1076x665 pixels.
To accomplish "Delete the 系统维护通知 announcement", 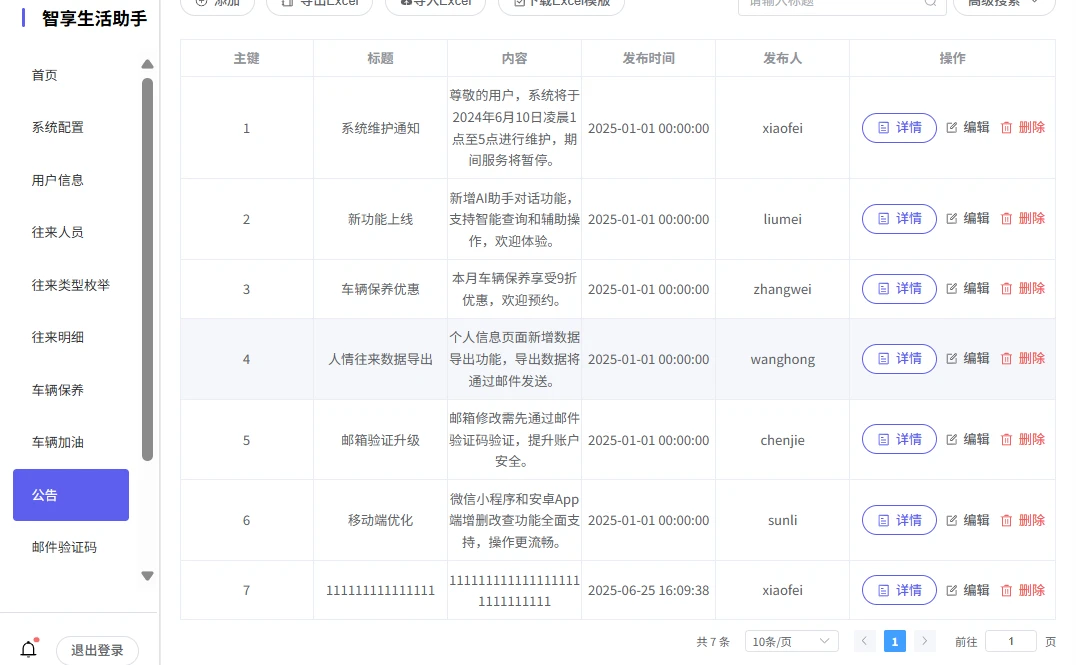I will pos(1022,128).
